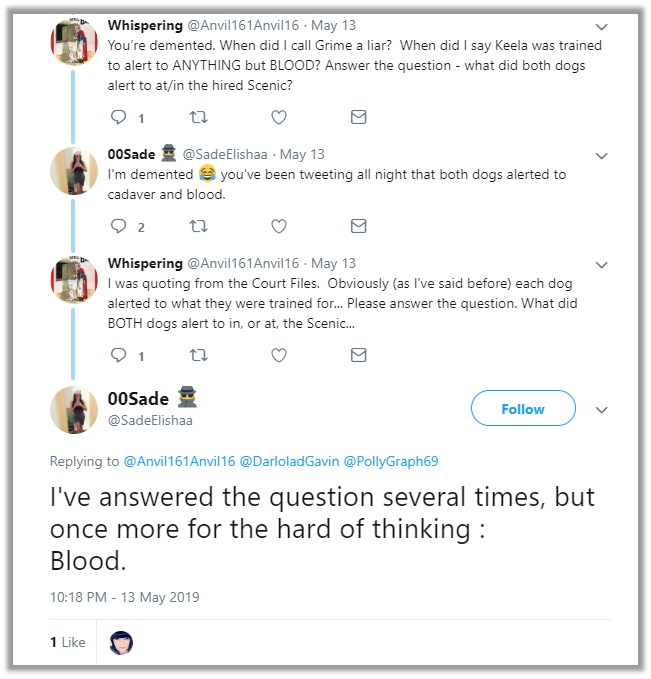Retweet the 'Court Files' tweet

tap(199, 355)
